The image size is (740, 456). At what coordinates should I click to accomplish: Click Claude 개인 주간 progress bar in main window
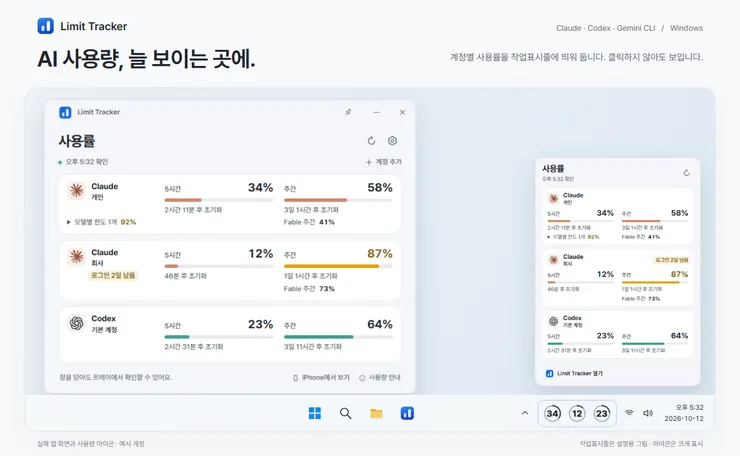coord(338,200)
